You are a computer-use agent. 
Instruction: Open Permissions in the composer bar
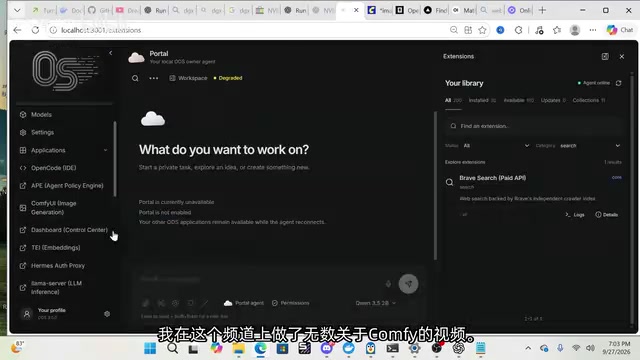(x=291, y=303)
